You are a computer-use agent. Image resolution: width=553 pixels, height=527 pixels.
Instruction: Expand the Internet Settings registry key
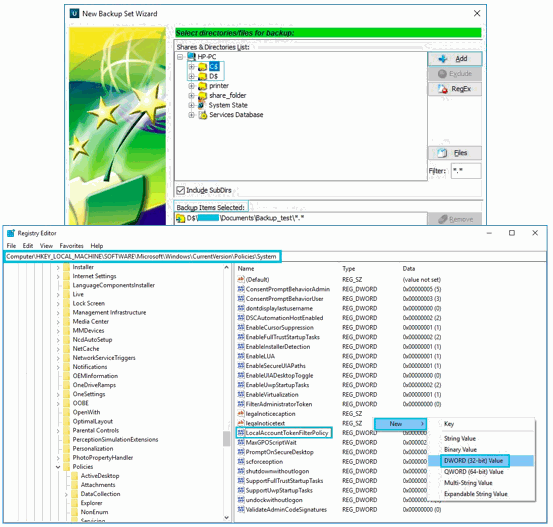[x=58, y=277]
